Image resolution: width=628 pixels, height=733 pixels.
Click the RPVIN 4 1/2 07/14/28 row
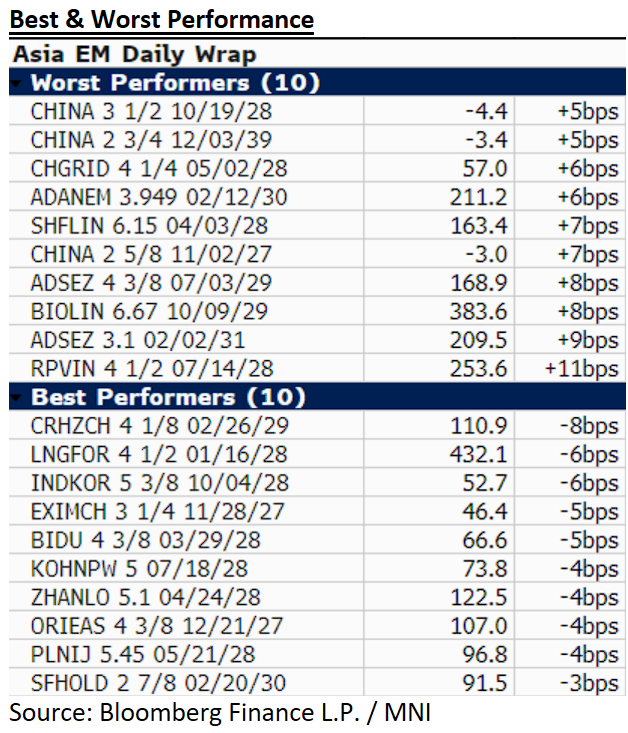point(151,369)
